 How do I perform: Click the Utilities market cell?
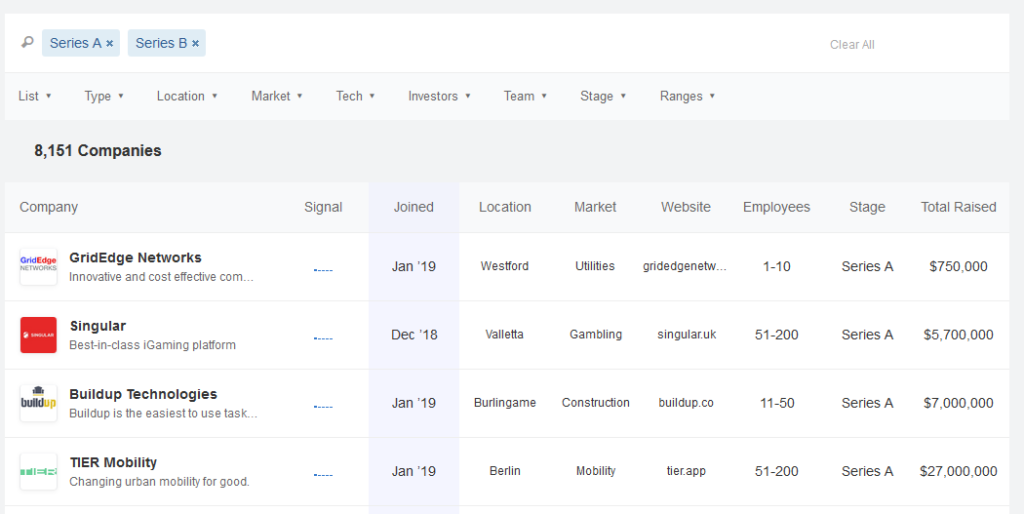595,266
